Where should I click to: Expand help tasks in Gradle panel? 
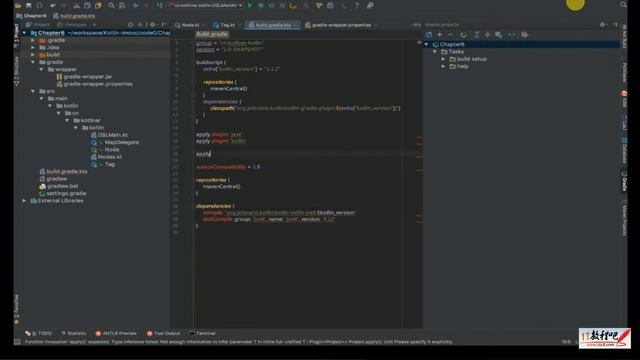coord(444,67)
